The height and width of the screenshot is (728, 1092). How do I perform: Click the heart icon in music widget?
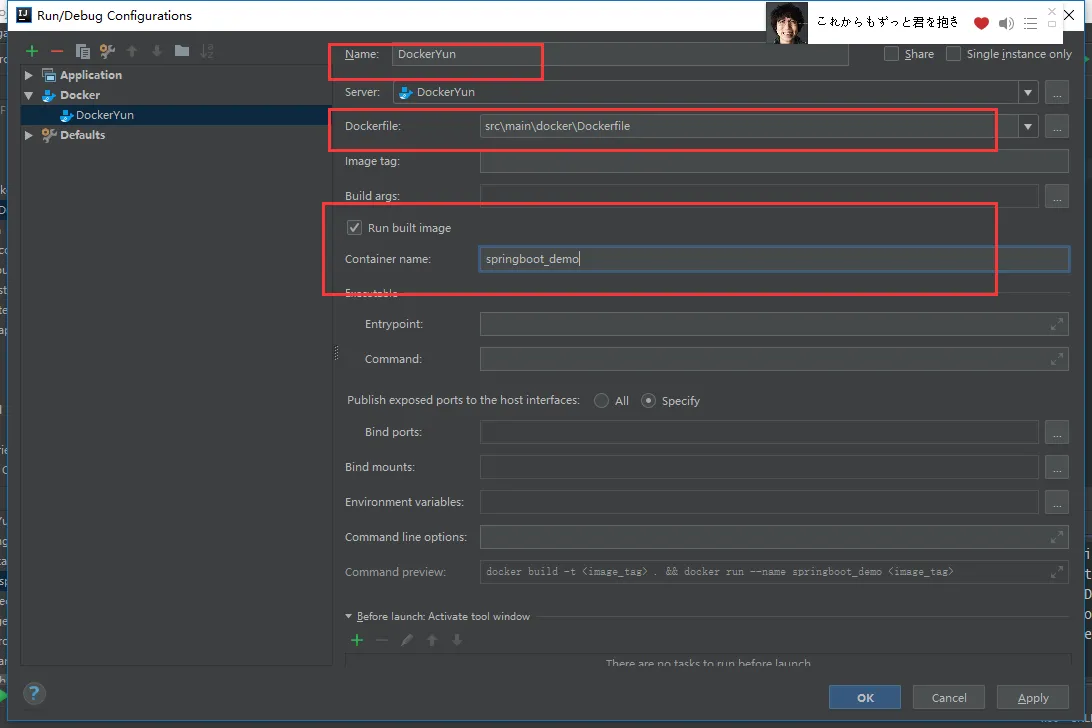point(981,24)
